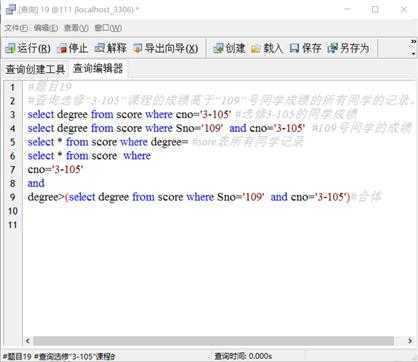418x362 pixels.
Task: Open the Export Wizard (导出向导) icon
Action: click(137, 49)
